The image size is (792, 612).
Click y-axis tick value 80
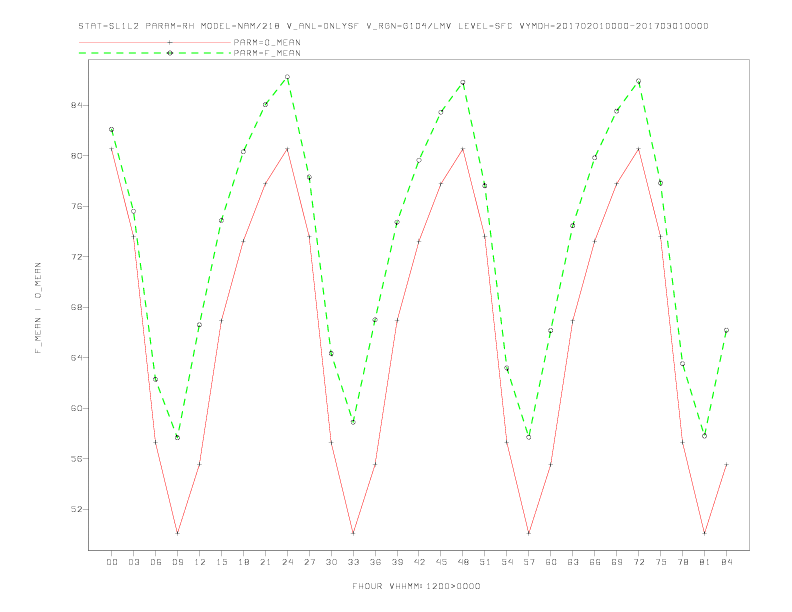[77, 156]
